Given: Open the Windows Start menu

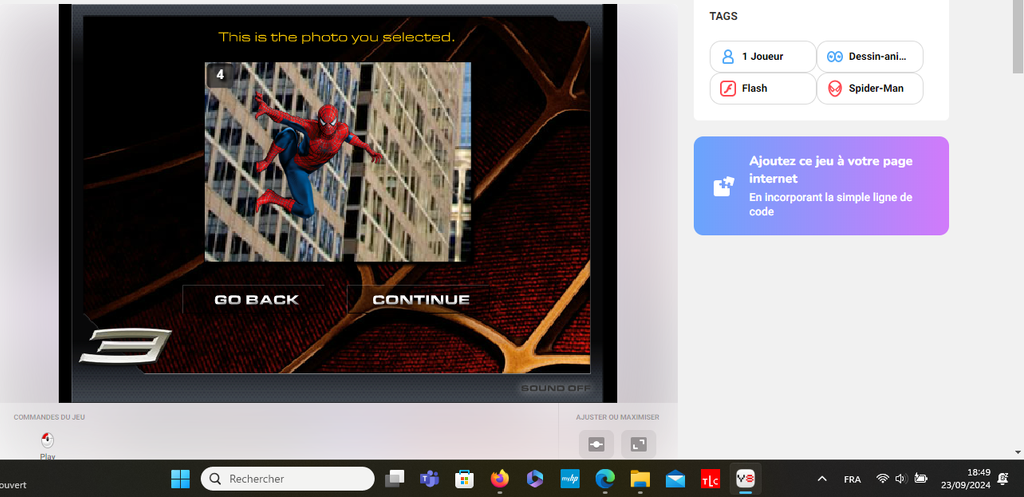Looking at the screenshot, I should click(180, 479).
